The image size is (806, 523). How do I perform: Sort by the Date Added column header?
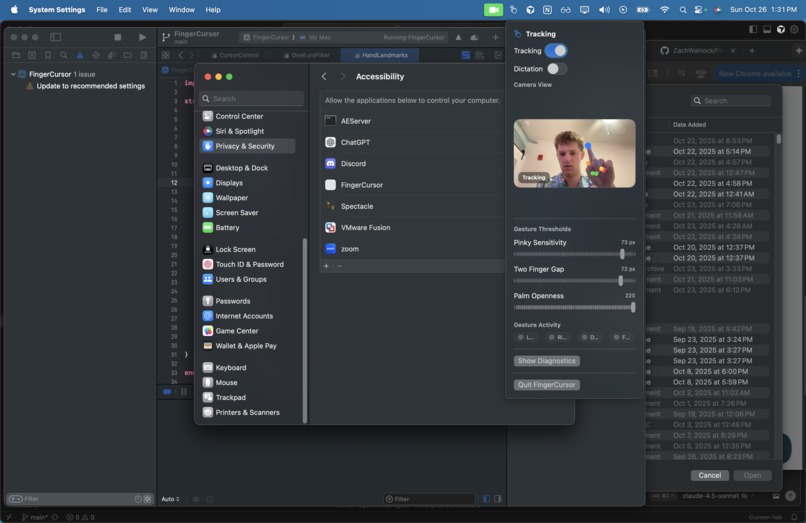point(689,124)
